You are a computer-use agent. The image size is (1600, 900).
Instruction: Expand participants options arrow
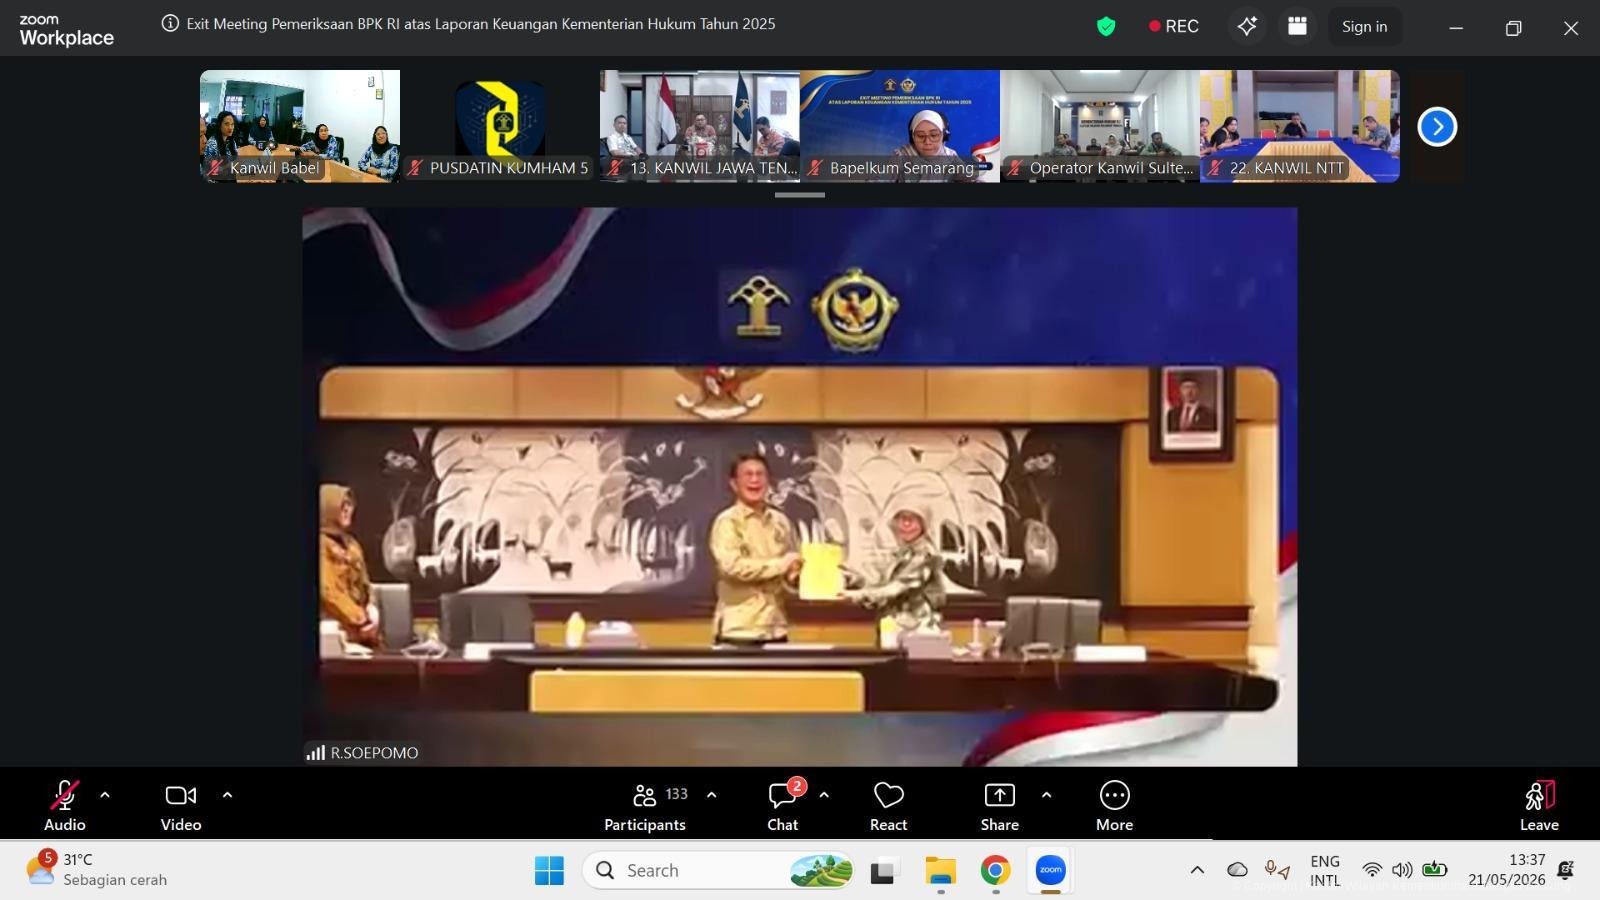tap(711, 795)
